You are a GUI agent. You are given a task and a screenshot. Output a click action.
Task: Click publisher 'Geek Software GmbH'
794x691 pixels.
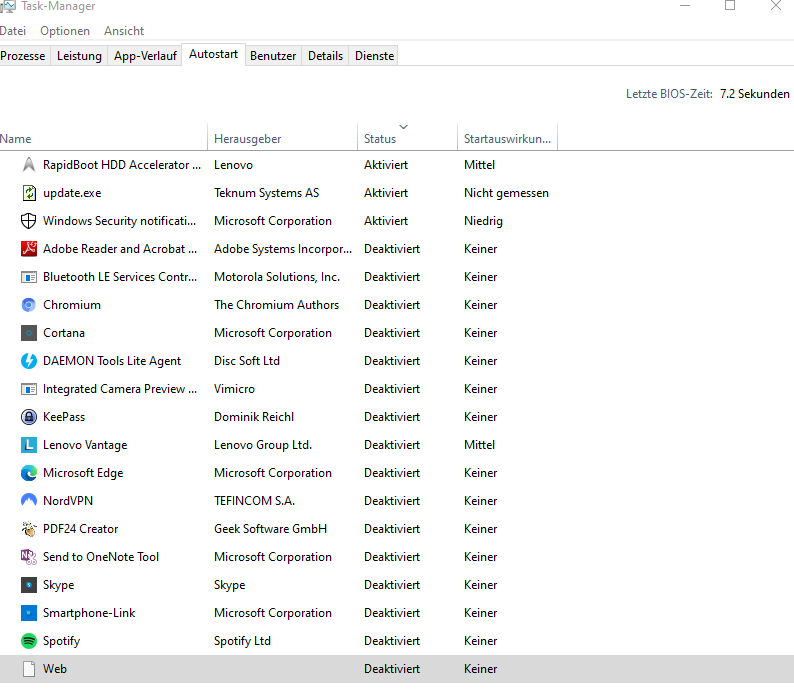tap(270, 529)
